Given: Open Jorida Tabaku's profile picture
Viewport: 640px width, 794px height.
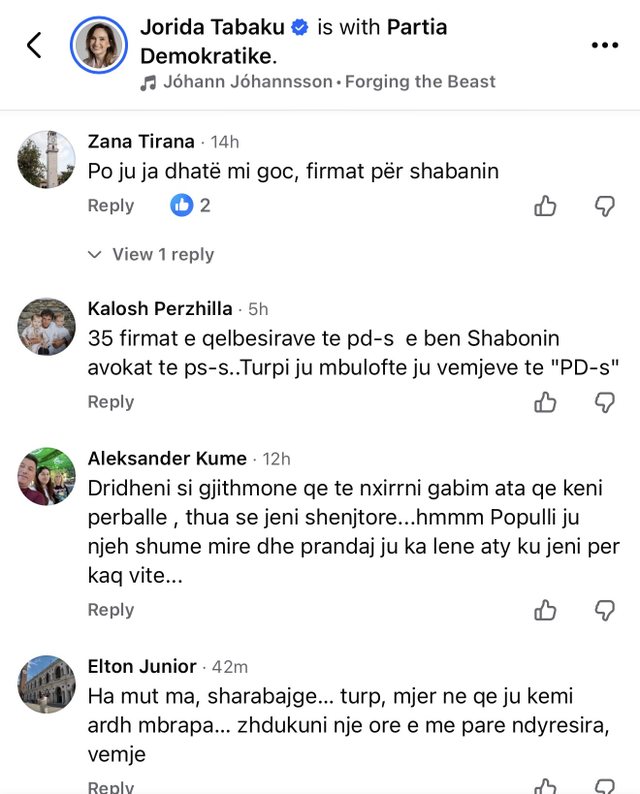Looking at the screenshot, I should (x=99, y=45).
